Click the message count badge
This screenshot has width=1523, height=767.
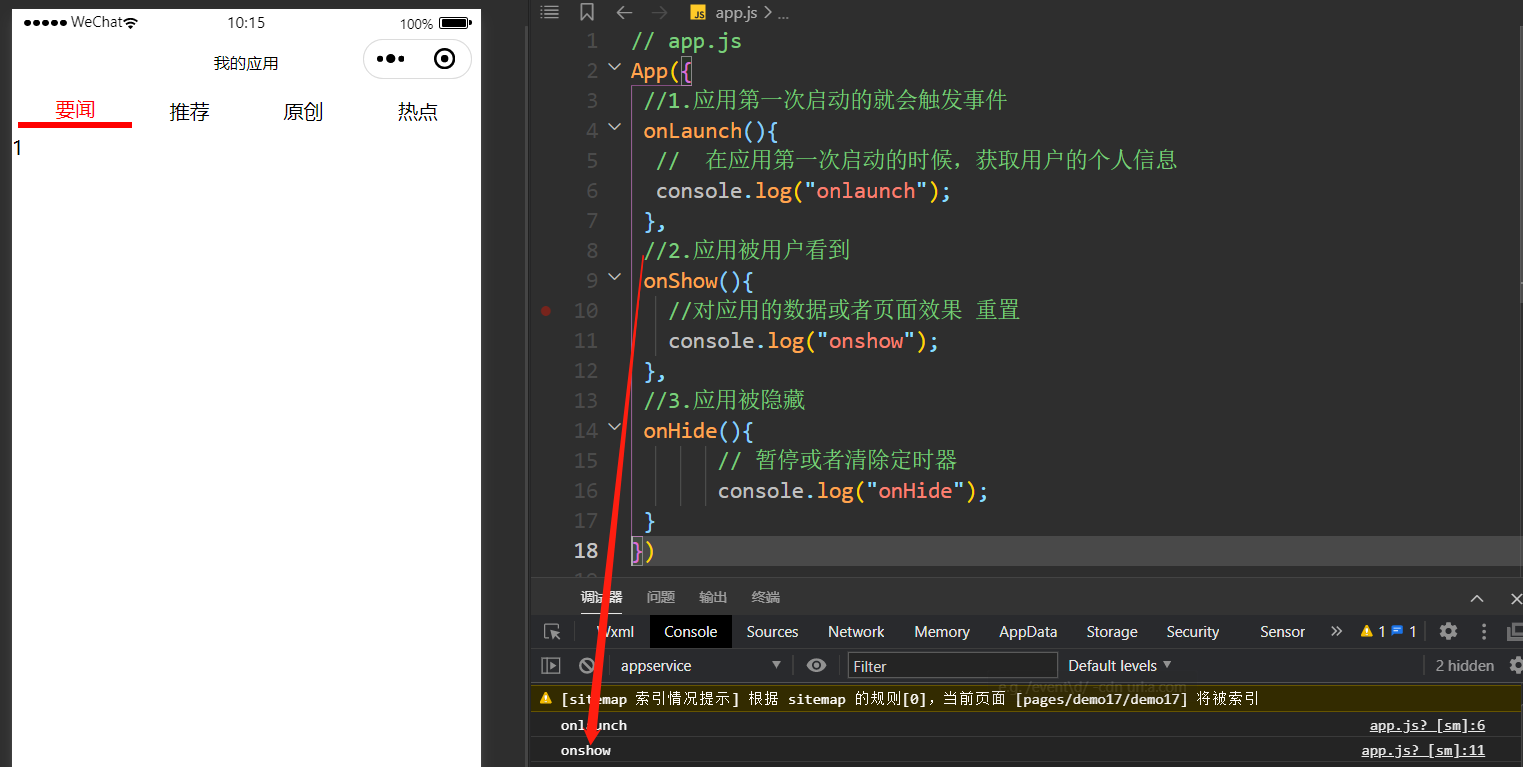coord(1403,632)
